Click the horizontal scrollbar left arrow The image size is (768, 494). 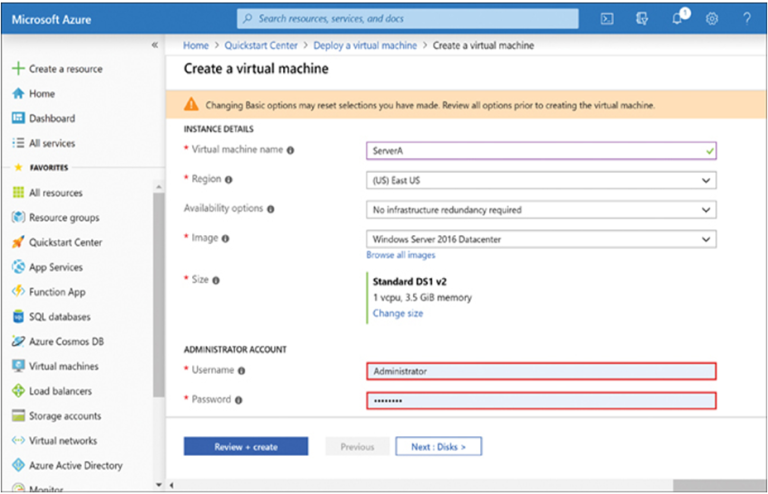(x=171, y=485)
